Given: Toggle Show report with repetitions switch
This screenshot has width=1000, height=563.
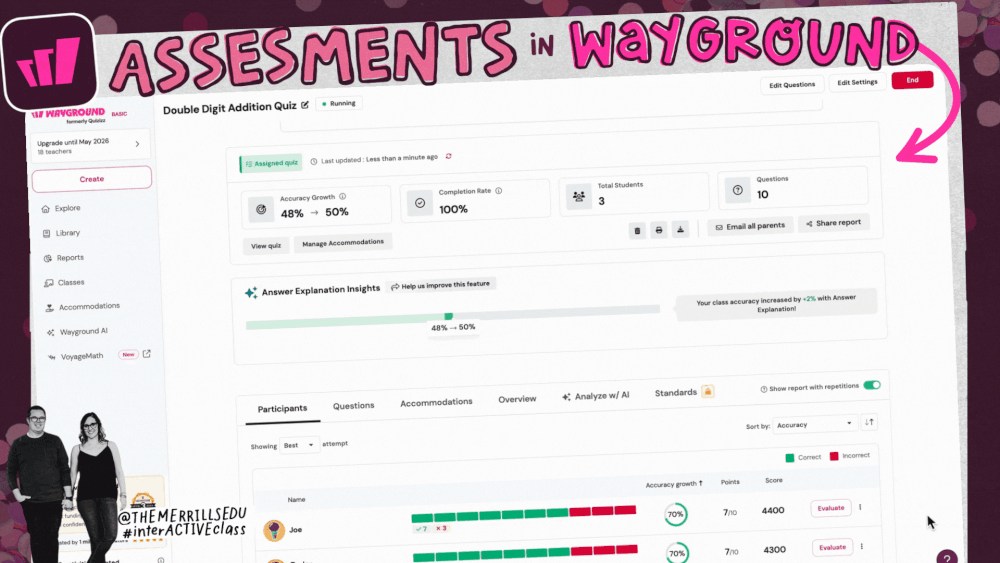Looking at the screenshot, I should click(872, 385).
